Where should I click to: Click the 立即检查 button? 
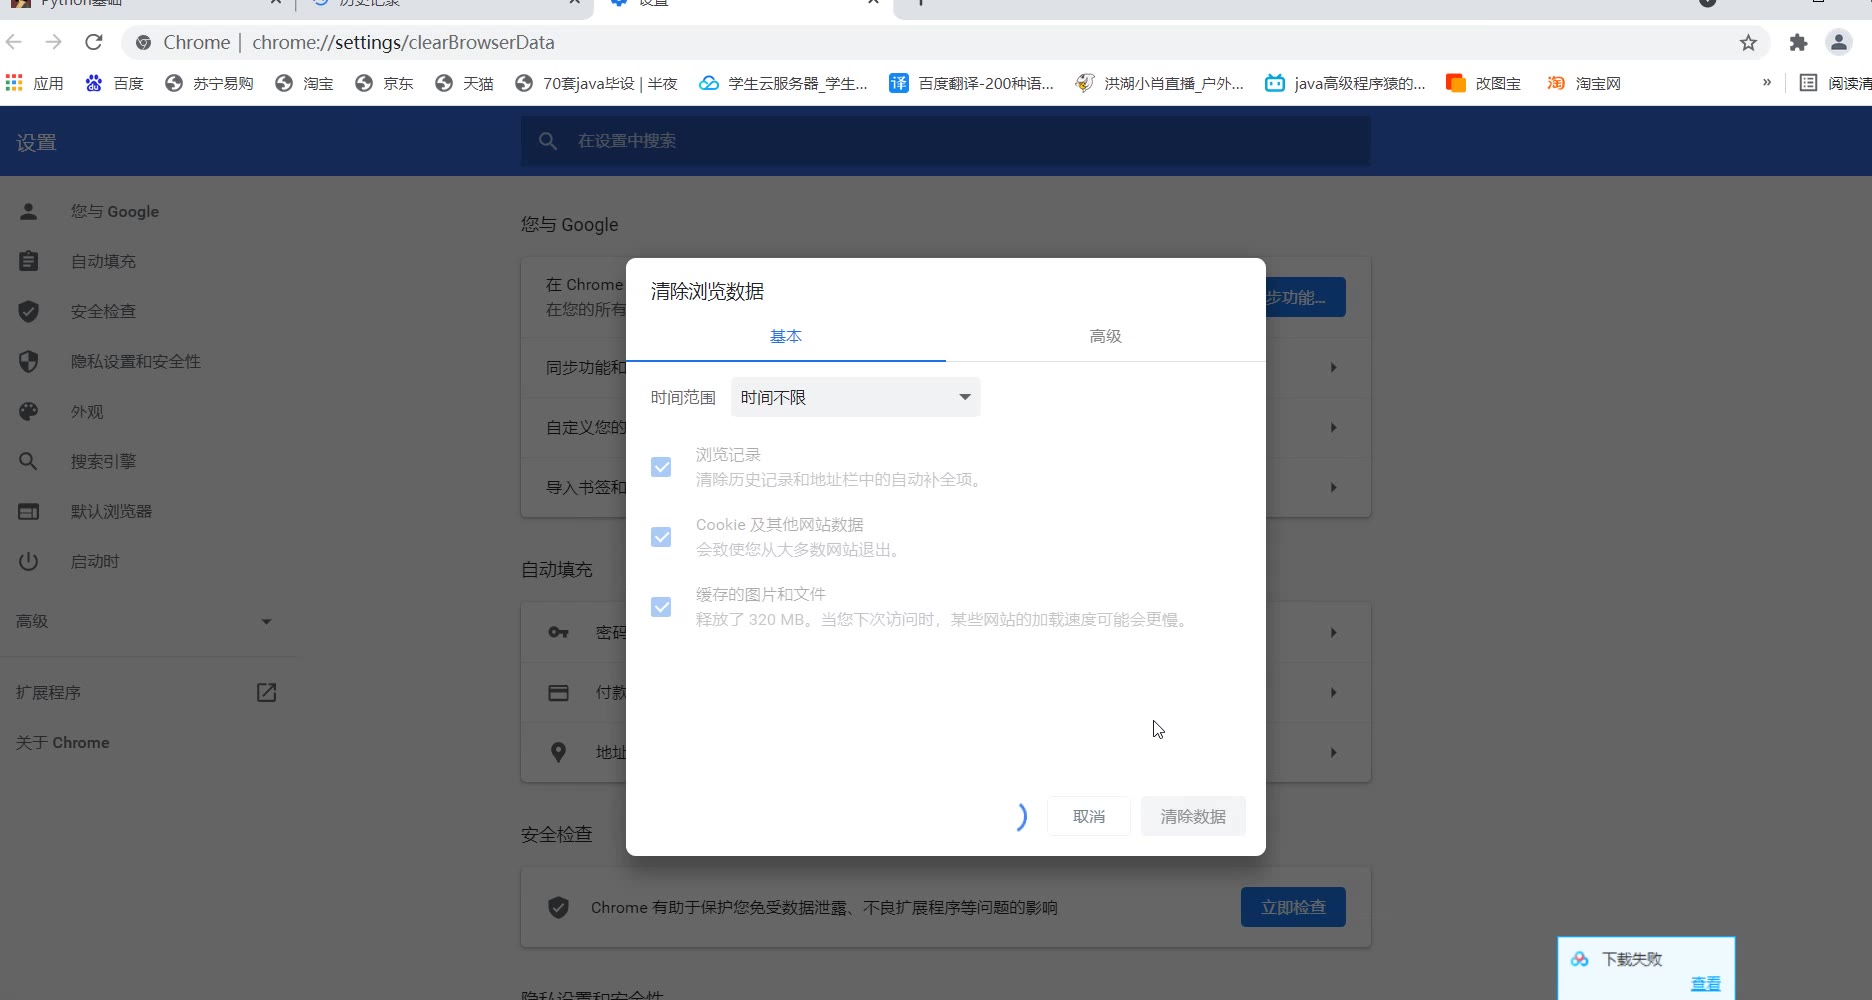(x=1293, y=907)
